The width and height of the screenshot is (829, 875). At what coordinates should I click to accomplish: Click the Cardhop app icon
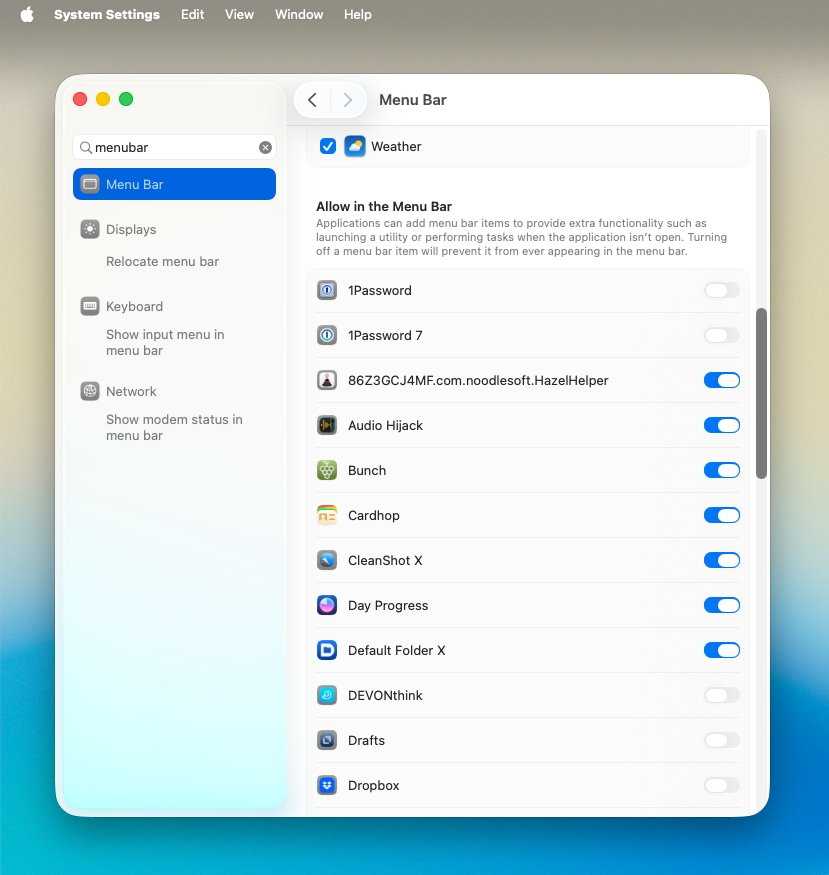[327, 516]
